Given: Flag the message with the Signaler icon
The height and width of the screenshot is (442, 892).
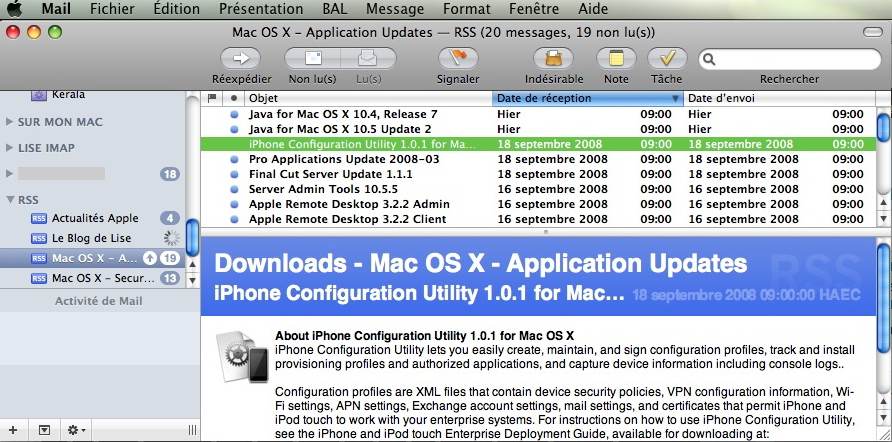Looking at the screenshot, I should tap(458, 58).
